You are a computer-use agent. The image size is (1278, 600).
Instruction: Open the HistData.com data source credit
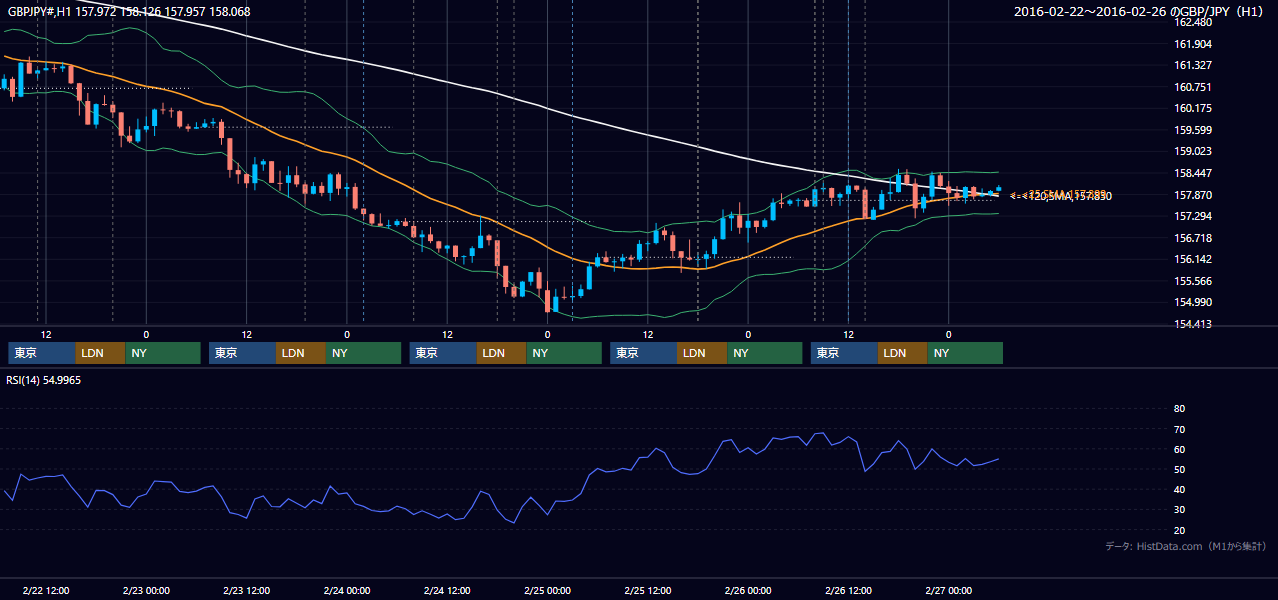coord(1185,546)
